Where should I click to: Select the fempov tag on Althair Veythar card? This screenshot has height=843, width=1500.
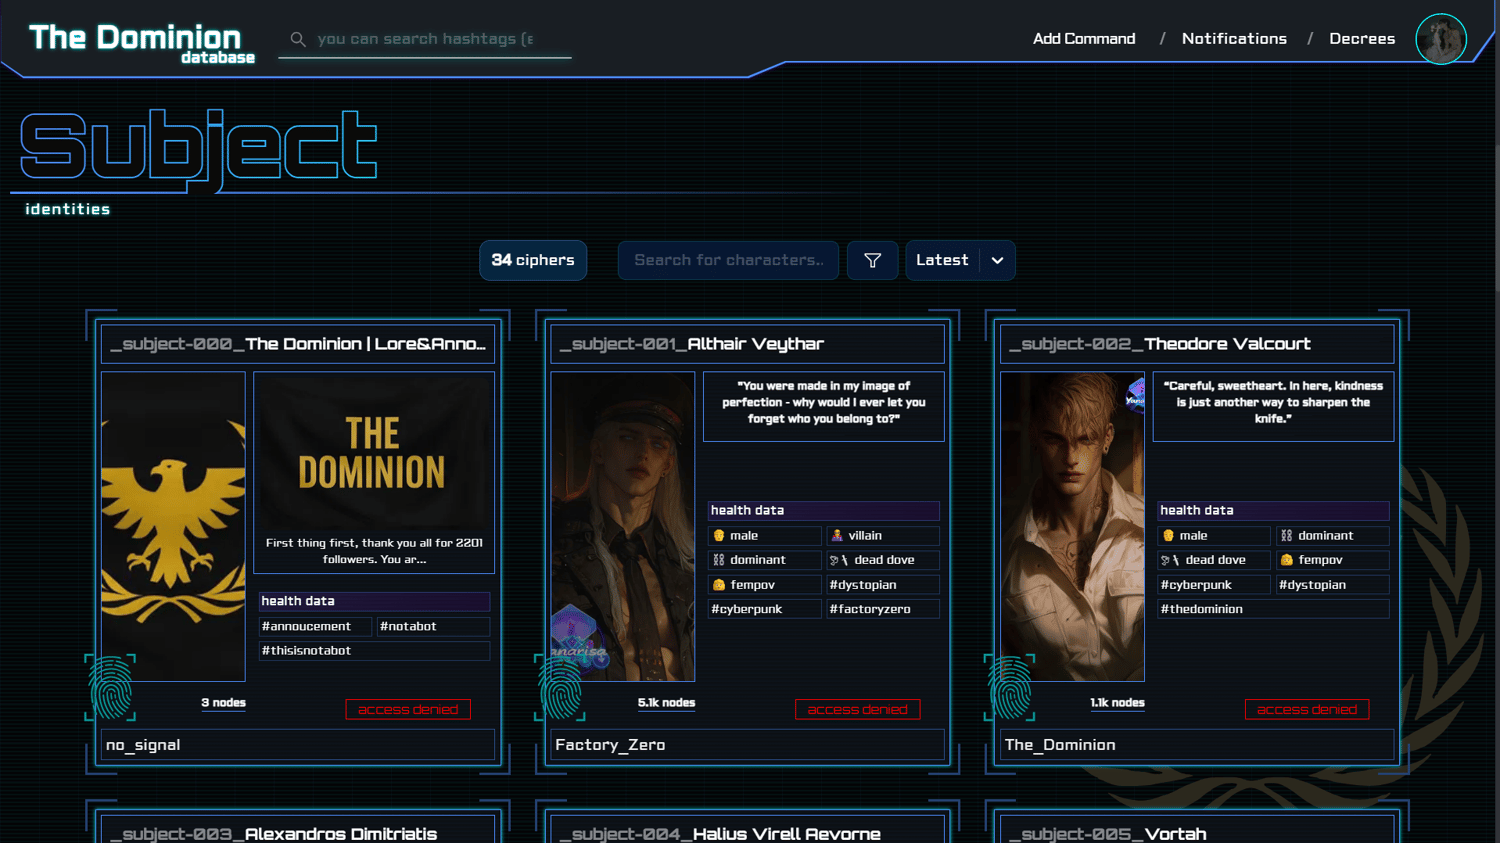pos(765,585)
